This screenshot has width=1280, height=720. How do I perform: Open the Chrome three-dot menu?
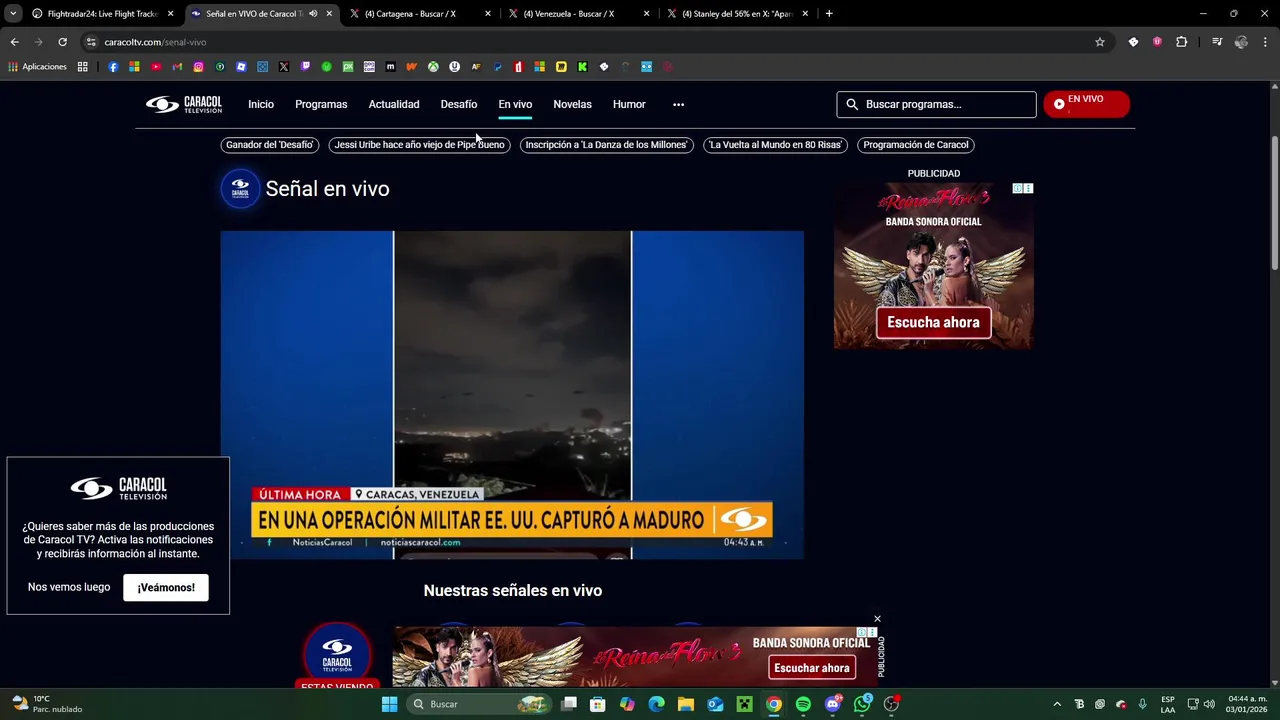1266,42
